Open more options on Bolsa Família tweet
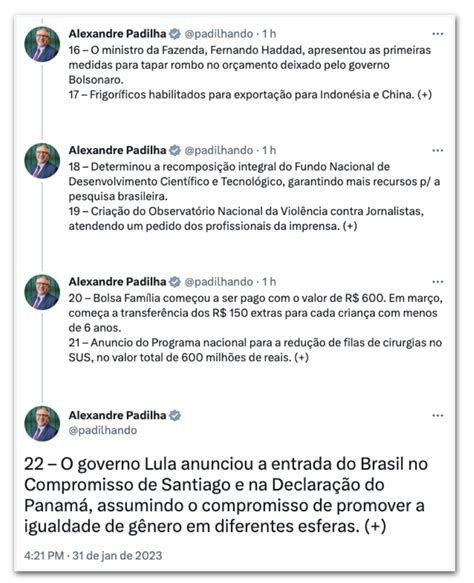Image resolution: width=474 pixels, height=583 pixels. [438, 282]
